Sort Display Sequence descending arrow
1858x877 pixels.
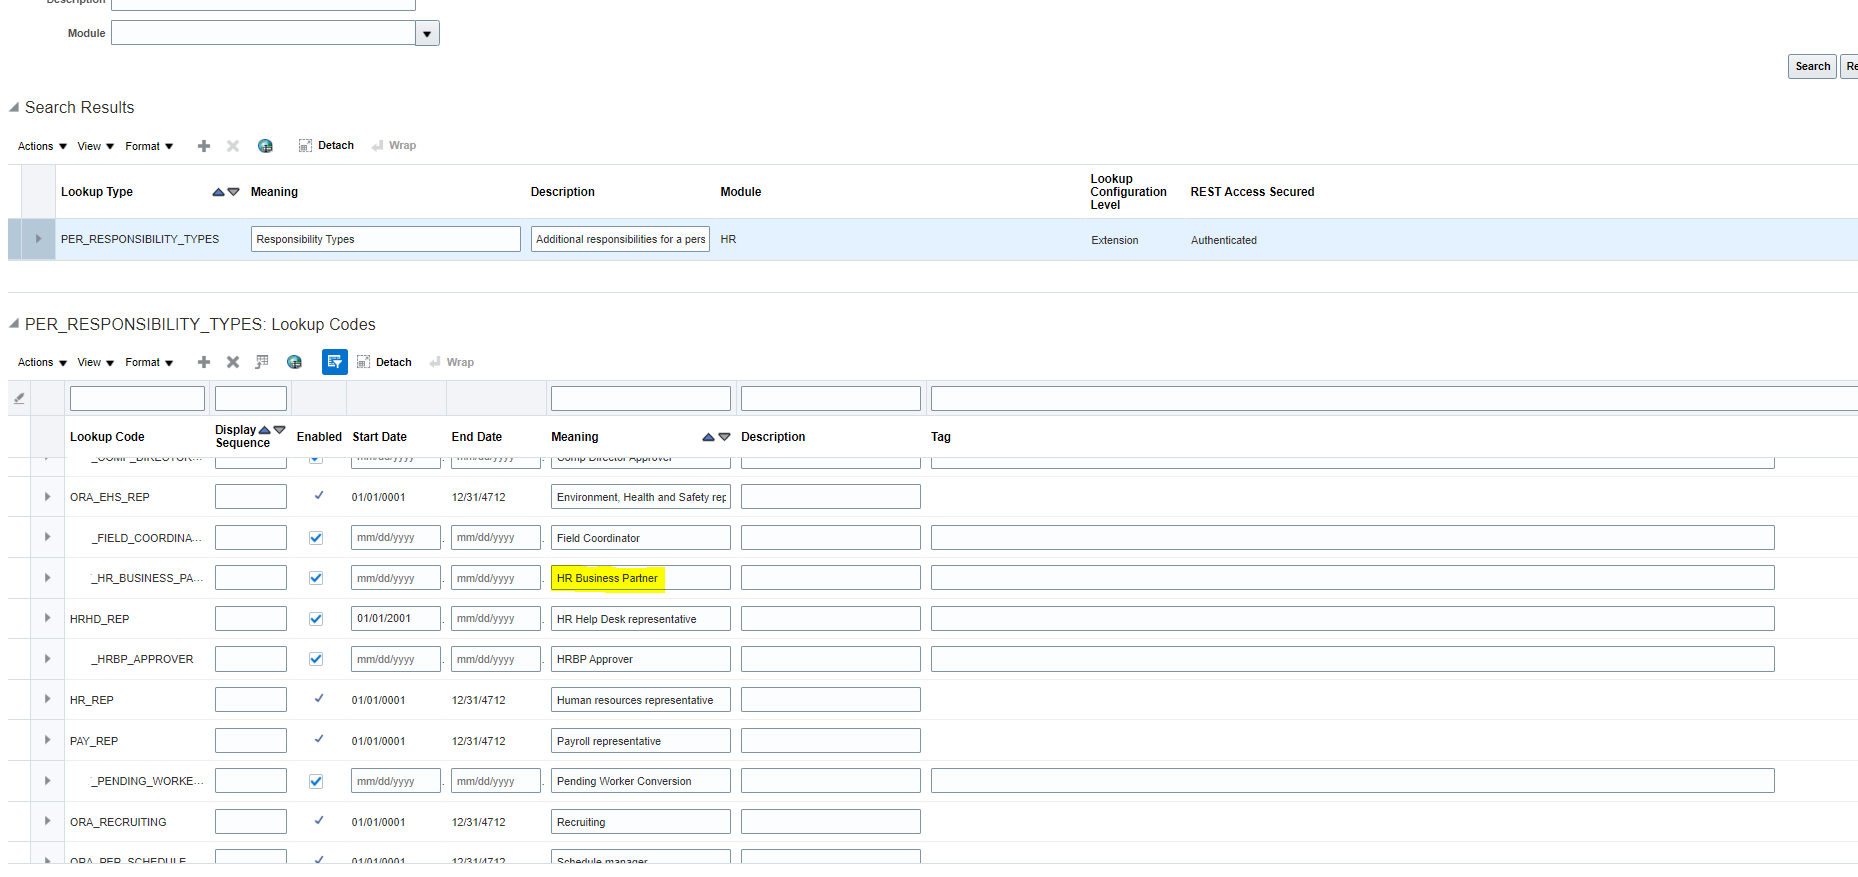280,430
